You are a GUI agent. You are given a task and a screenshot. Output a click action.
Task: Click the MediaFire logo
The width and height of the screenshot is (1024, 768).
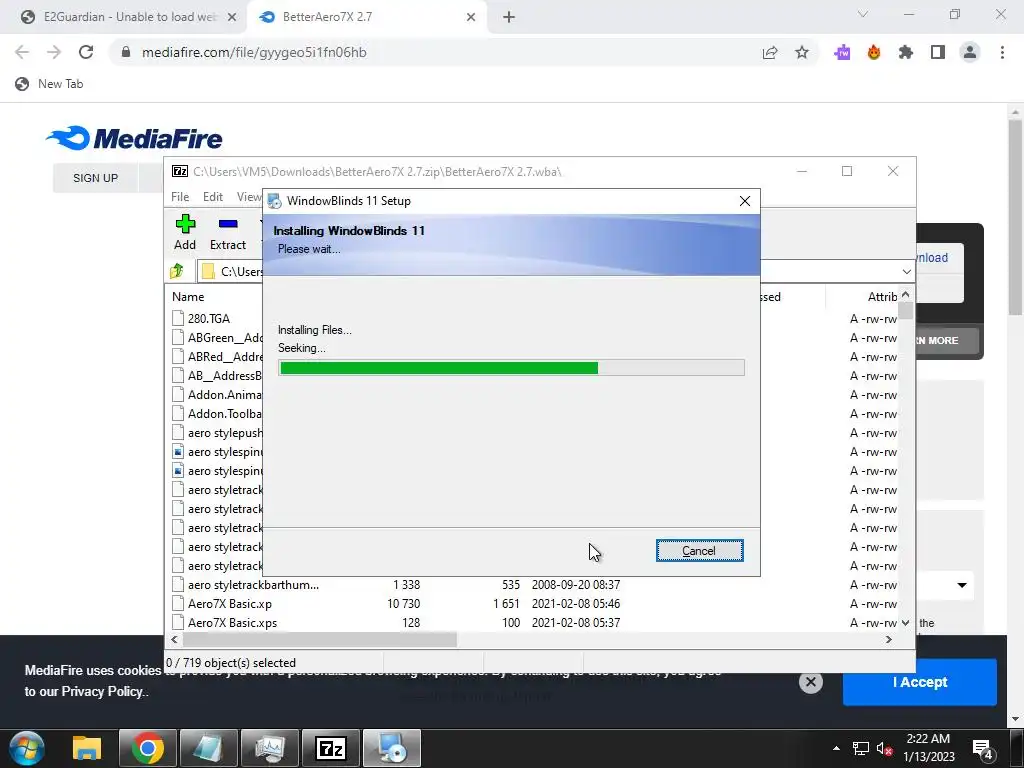point(135,138)
